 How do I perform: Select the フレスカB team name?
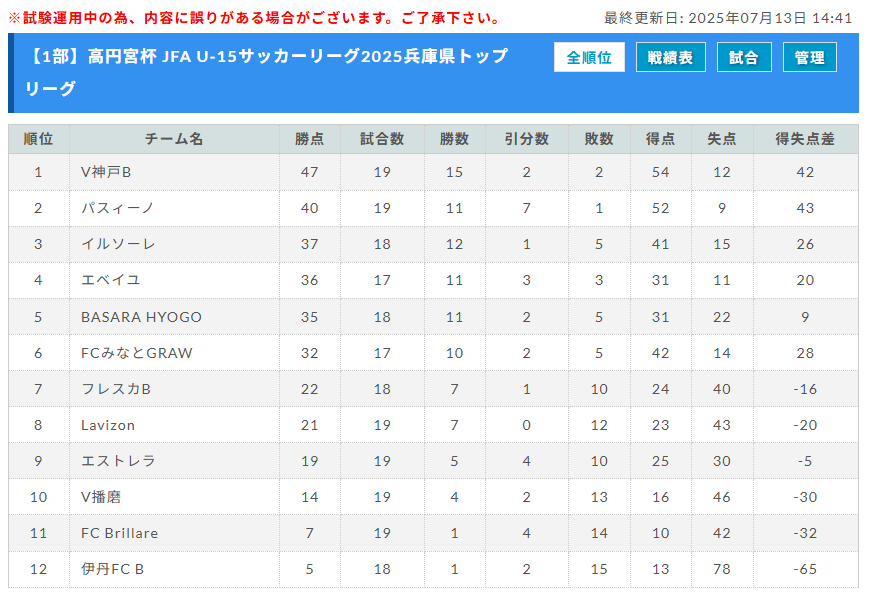116,389
